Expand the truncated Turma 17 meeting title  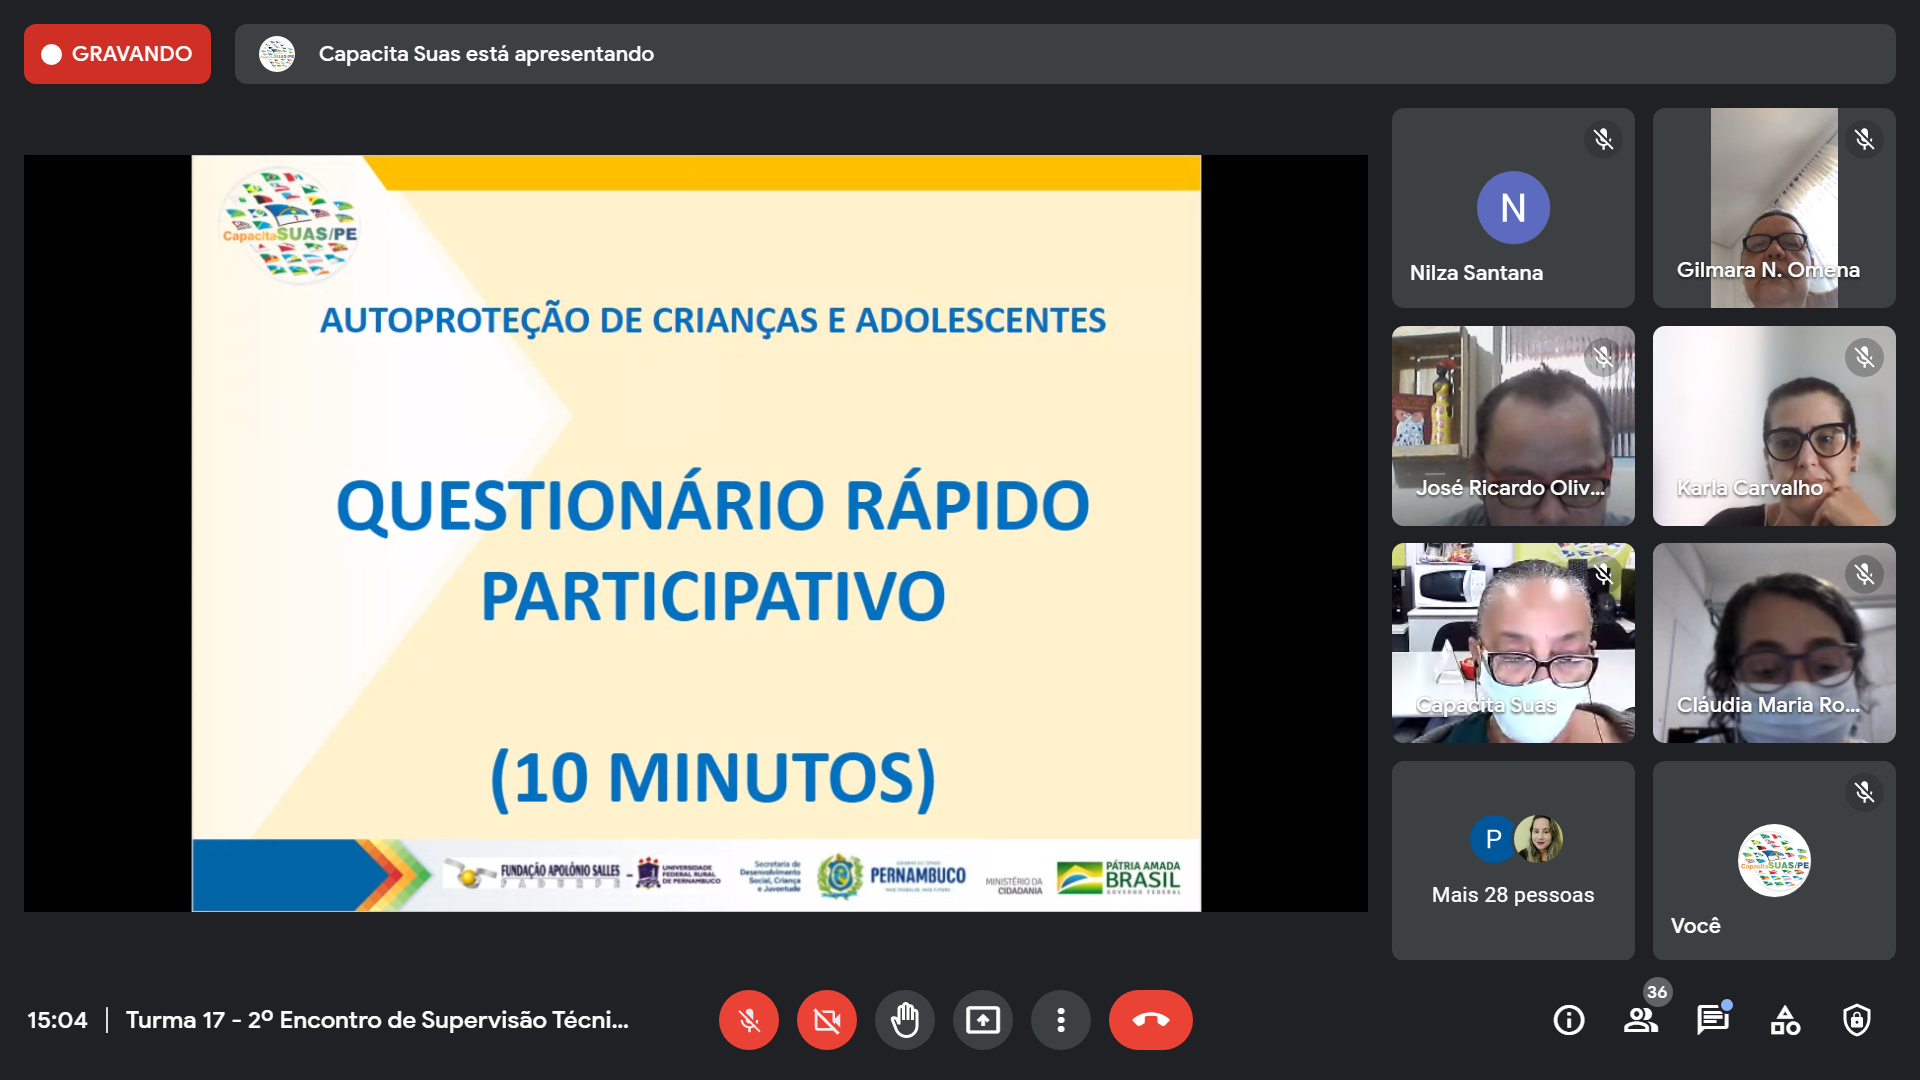(x=377, y=1020)
